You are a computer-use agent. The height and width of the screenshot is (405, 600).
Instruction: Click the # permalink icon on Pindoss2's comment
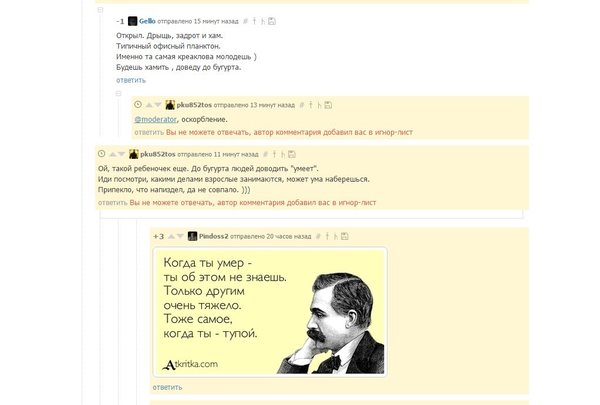(x=318, y=236)
